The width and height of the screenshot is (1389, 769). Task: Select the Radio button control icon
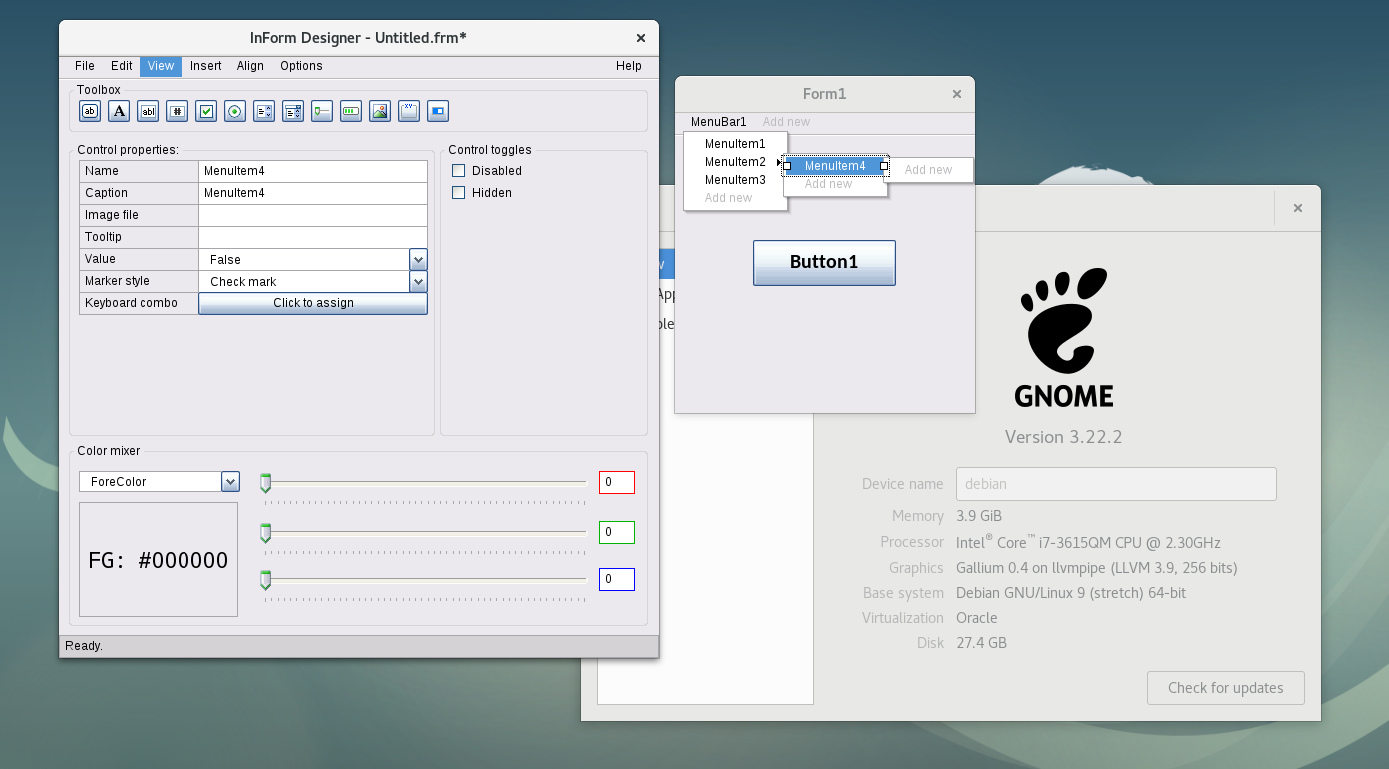point(235,111)
